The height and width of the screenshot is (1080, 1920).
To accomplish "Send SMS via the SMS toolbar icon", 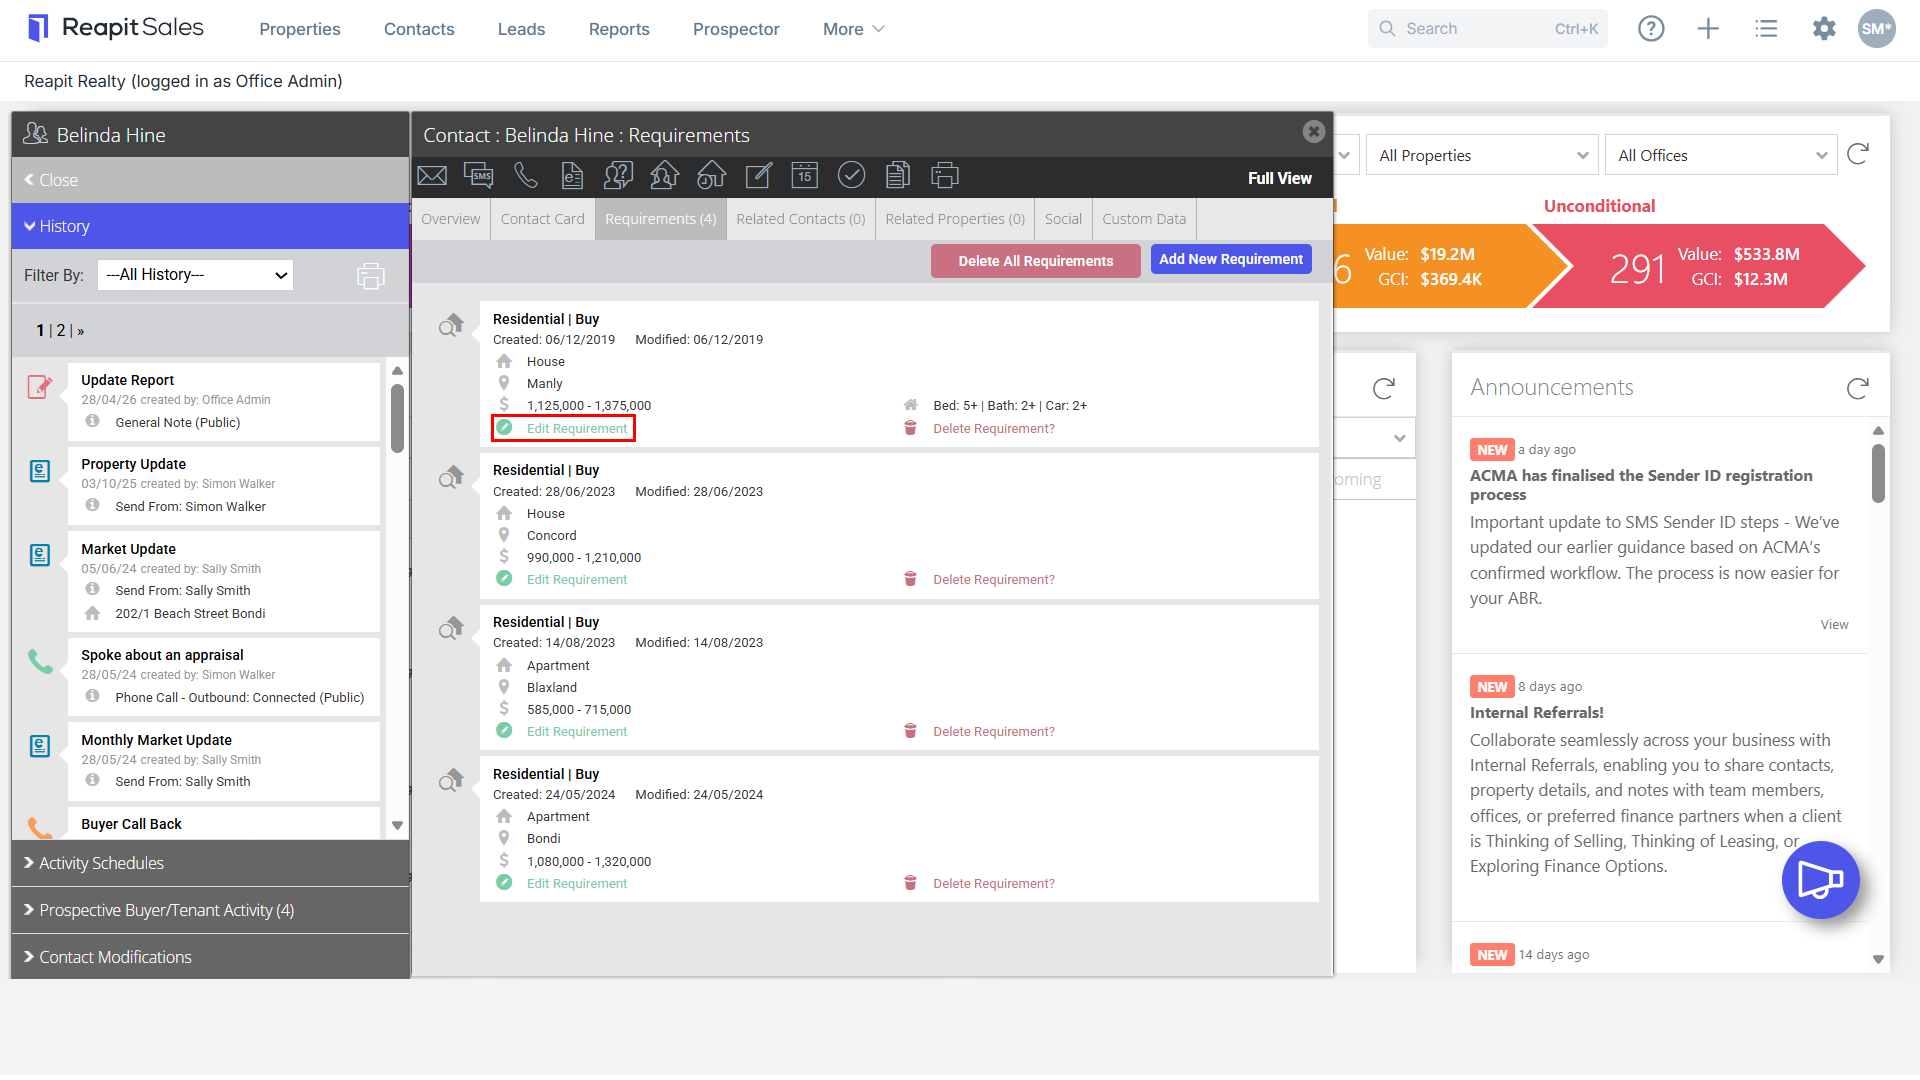I will 479,176.
